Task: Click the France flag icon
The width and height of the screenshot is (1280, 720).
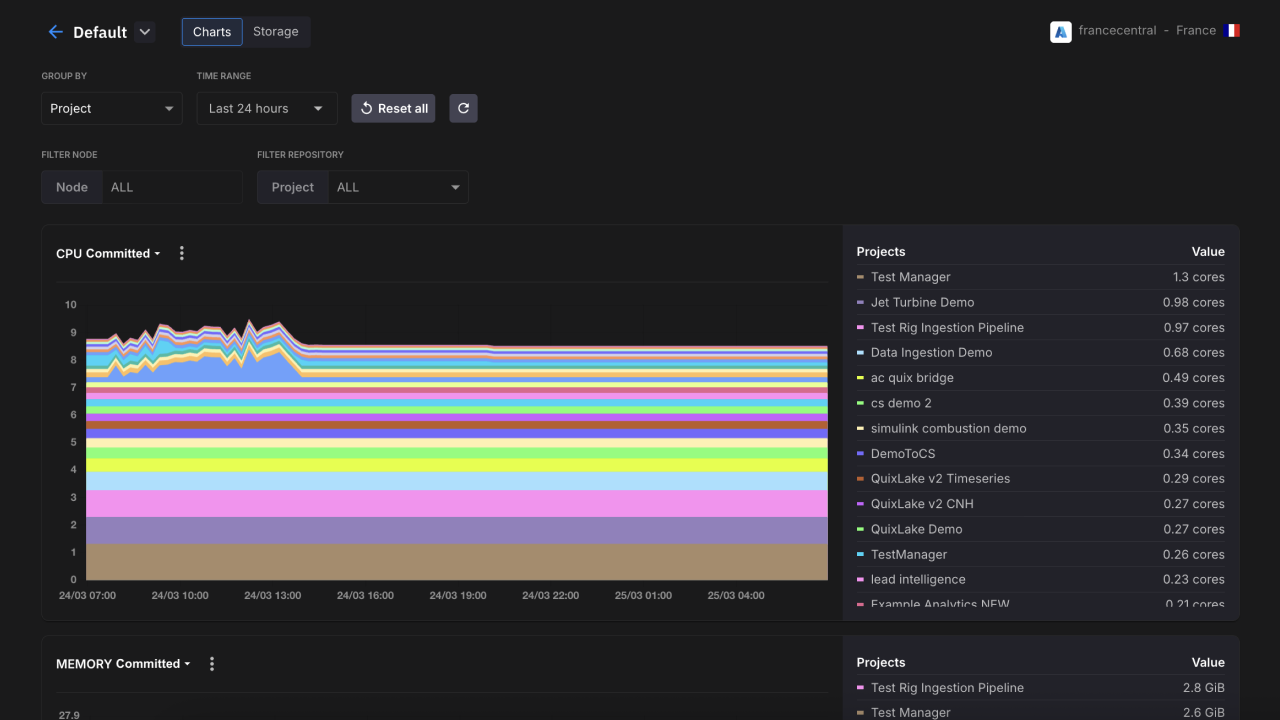Action: 1231,31
